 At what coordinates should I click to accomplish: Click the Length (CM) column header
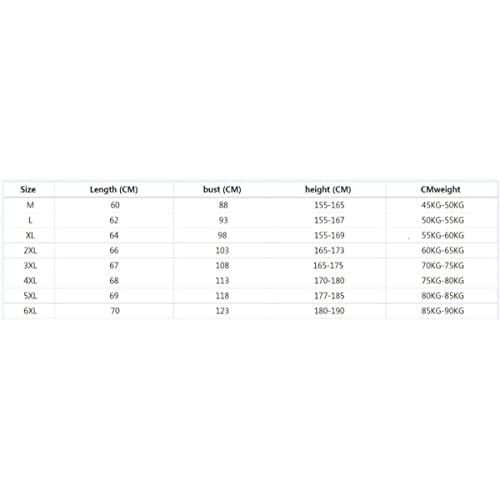pyautogui.click(x=114, y=189)
